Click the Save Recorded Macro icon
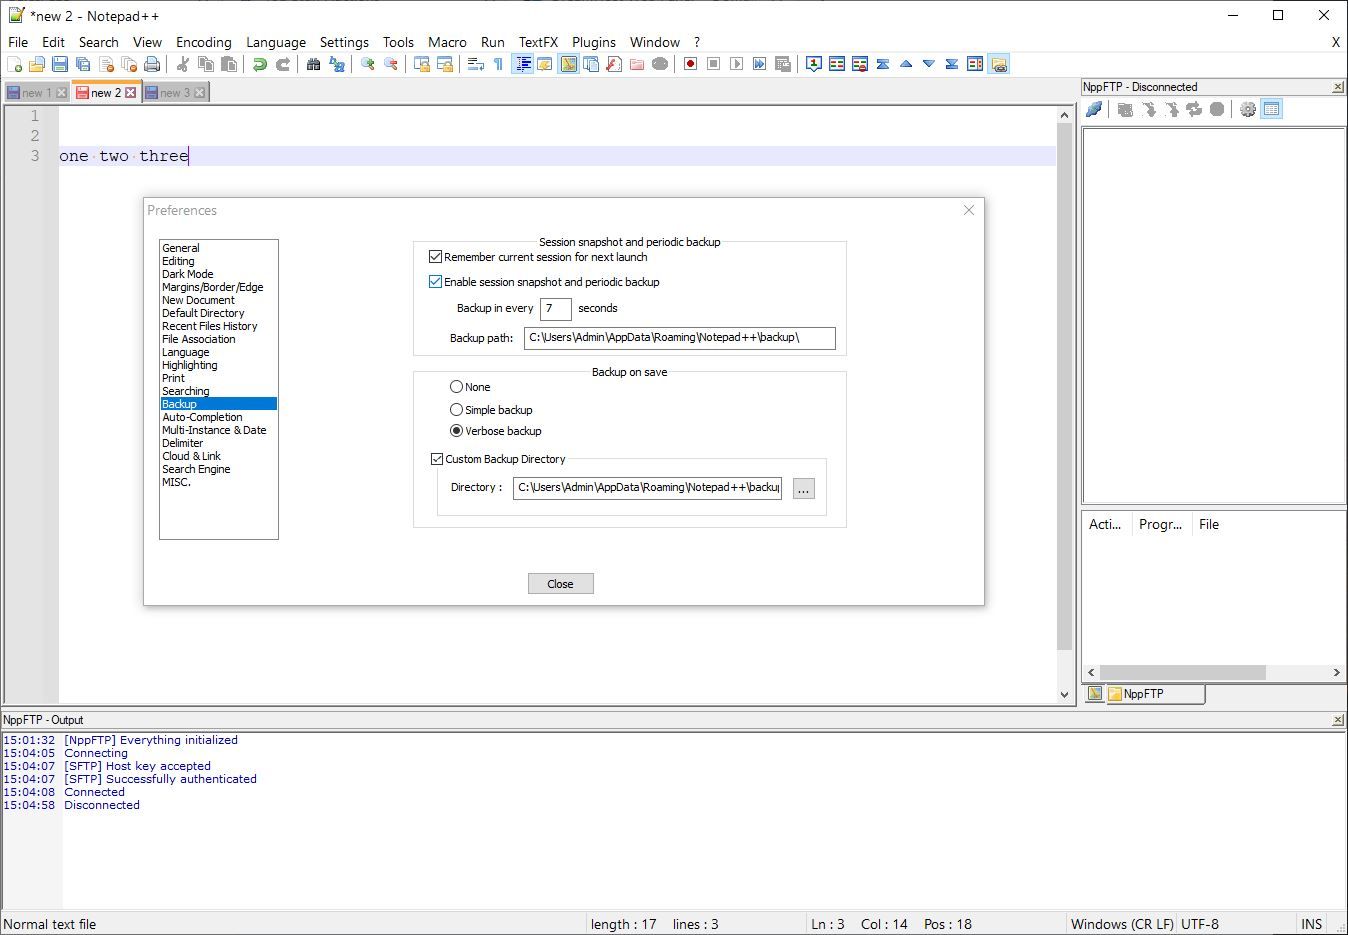This screenshot has height=935, width=1348. coord(783,64)
